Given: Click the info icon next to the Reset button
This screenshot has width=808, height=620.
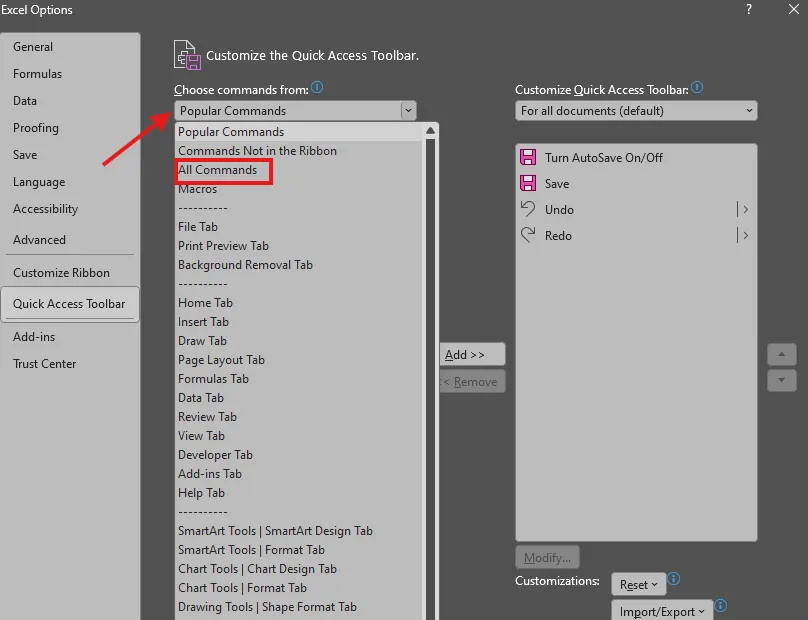Looking at the screenshot, I should [672, 579].
